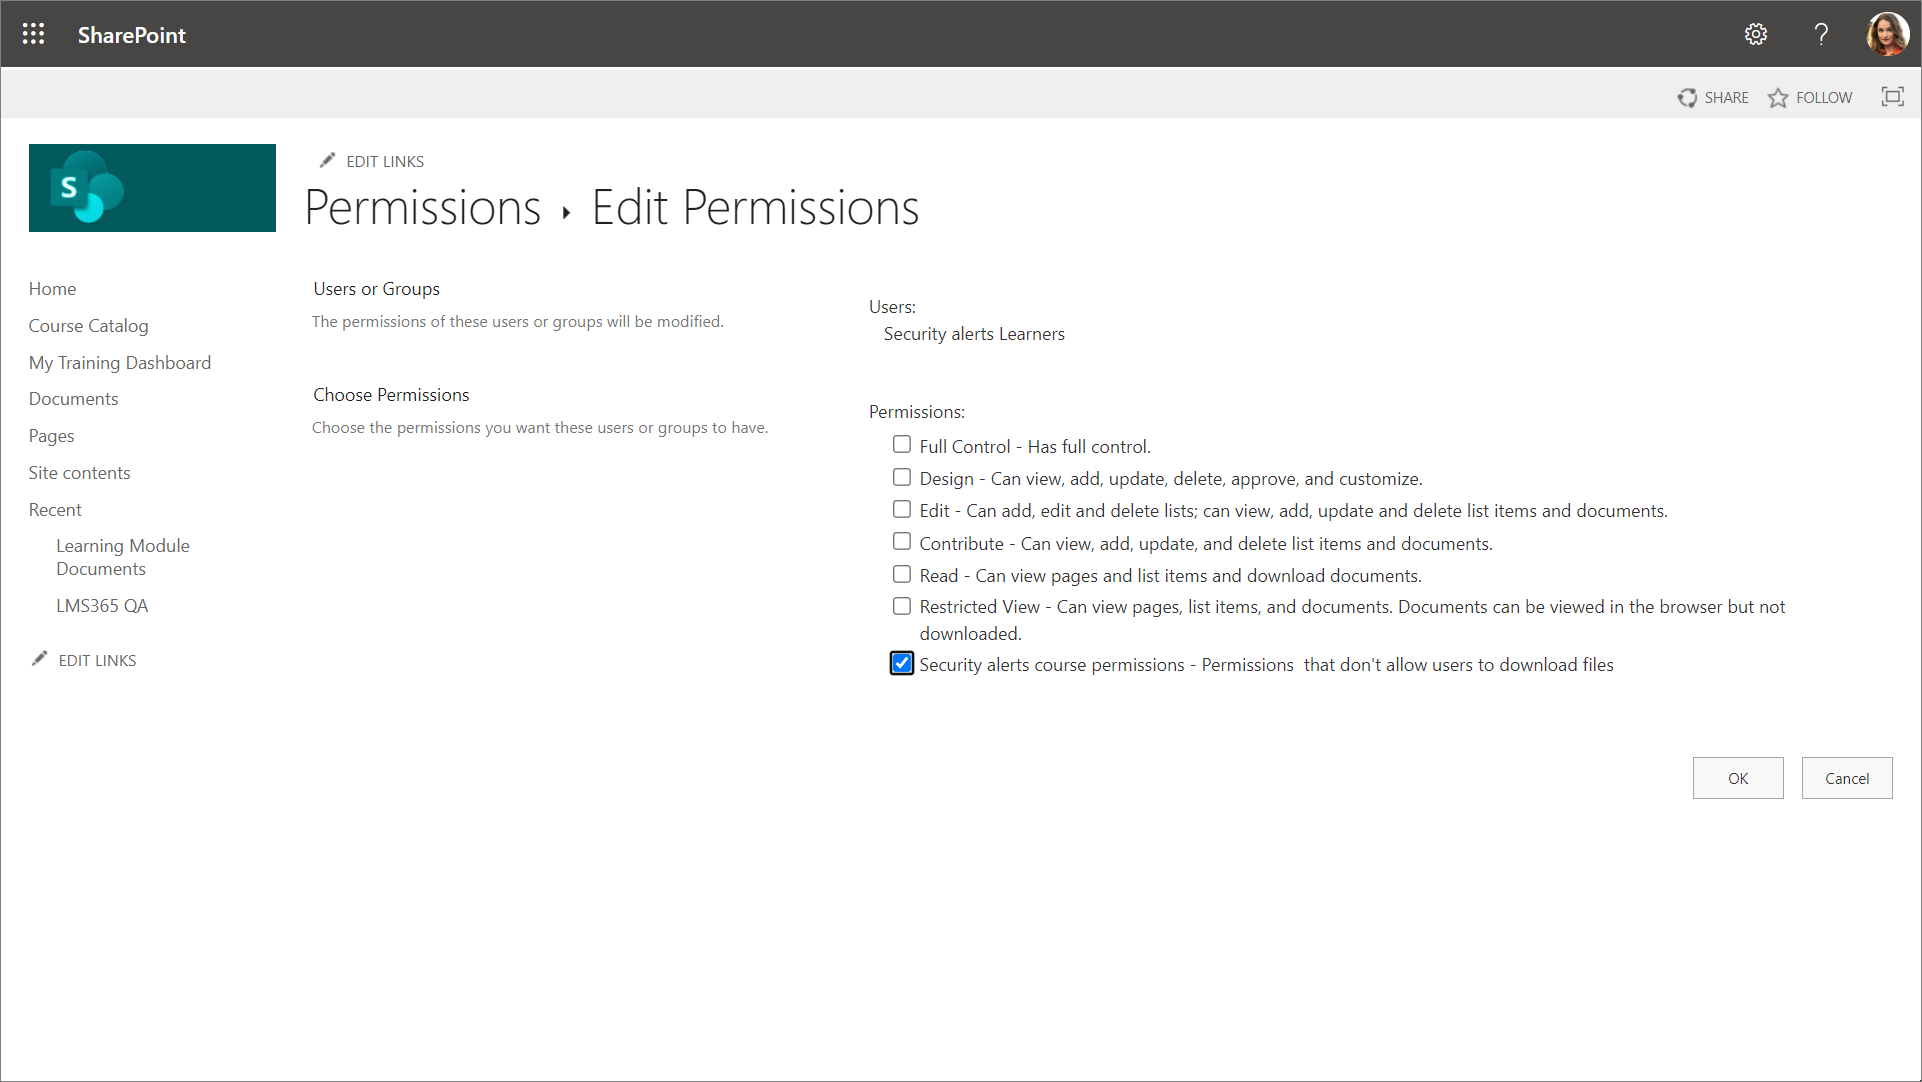Image resolution: width=1922 pixels, height=1082 pixels.
Task: Click the Cancel button
Action: pos(1846,778)
